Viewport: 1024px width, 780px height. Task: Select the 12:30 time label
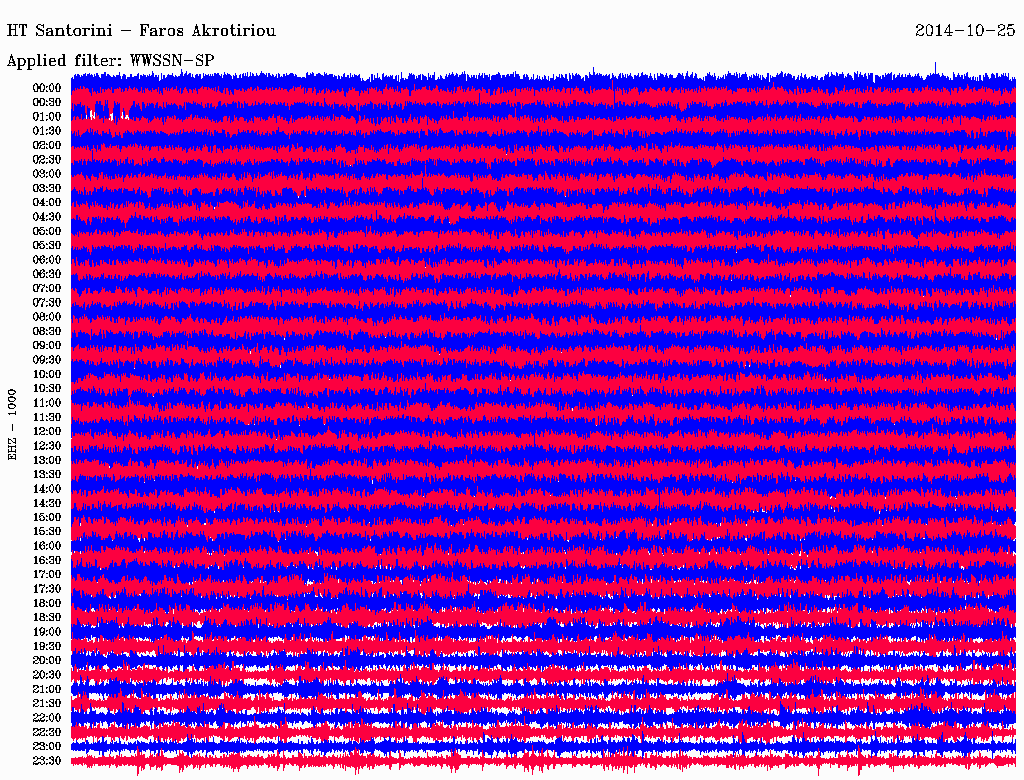point(47,446)
